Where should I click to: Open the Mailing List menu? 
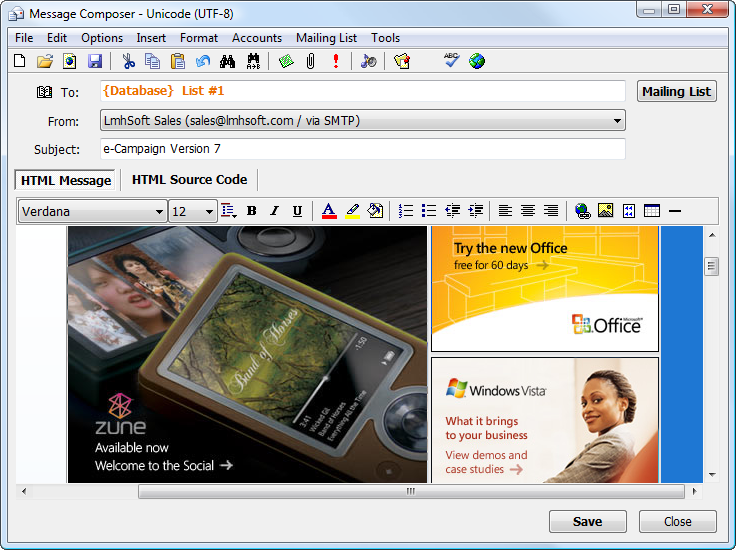(327, 38)
